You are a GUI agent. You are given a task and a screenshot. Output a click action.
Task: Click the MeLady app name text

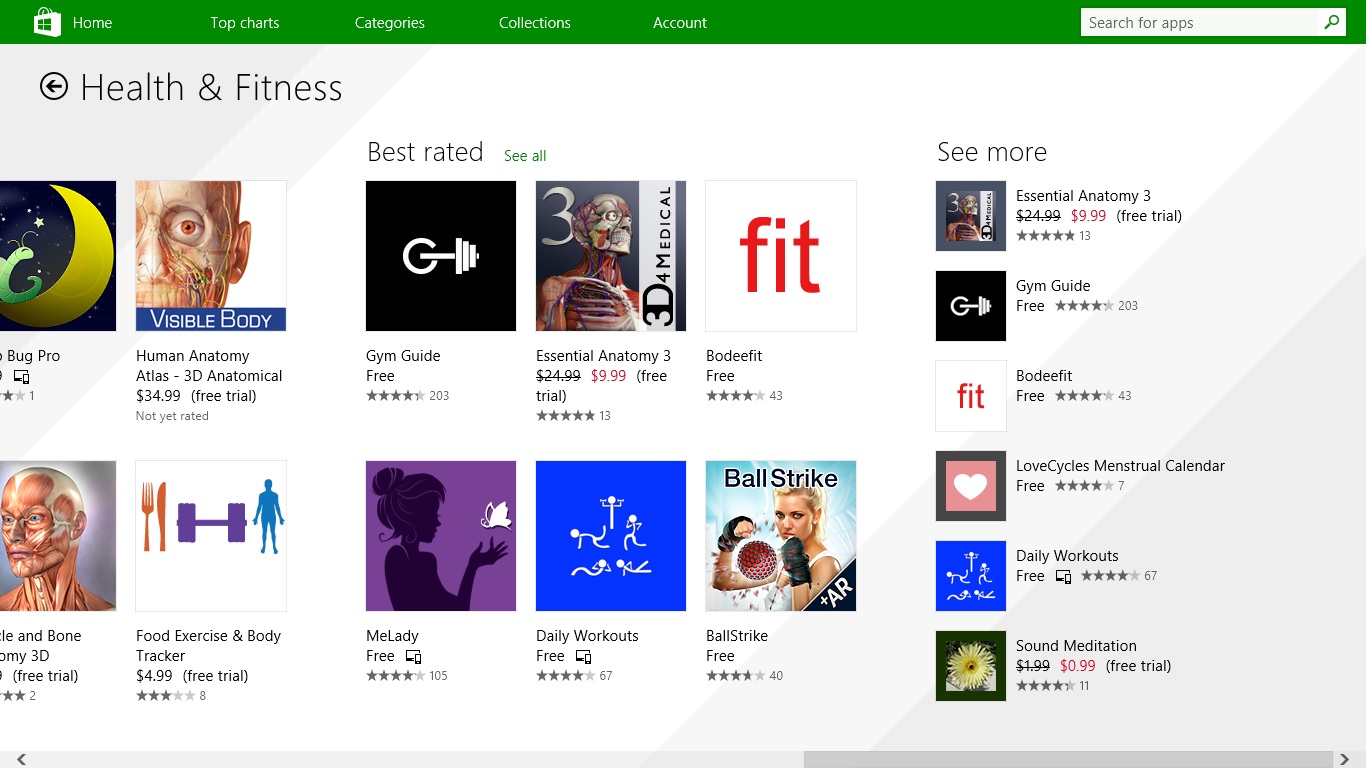point(392,636)
